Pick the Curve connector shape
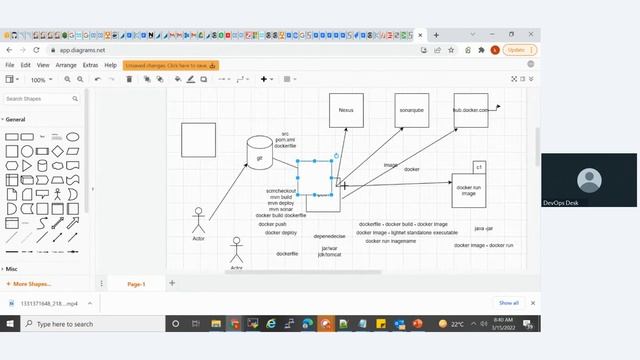640x360 pixels. [x=42, y=223]
